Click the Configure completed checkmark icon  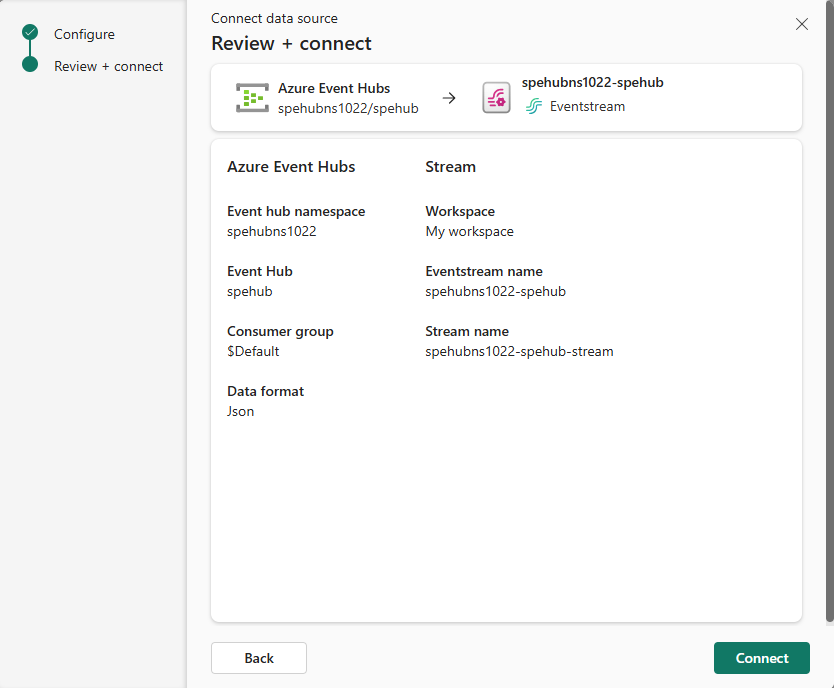pyautogui.click(x=30, y=32)
